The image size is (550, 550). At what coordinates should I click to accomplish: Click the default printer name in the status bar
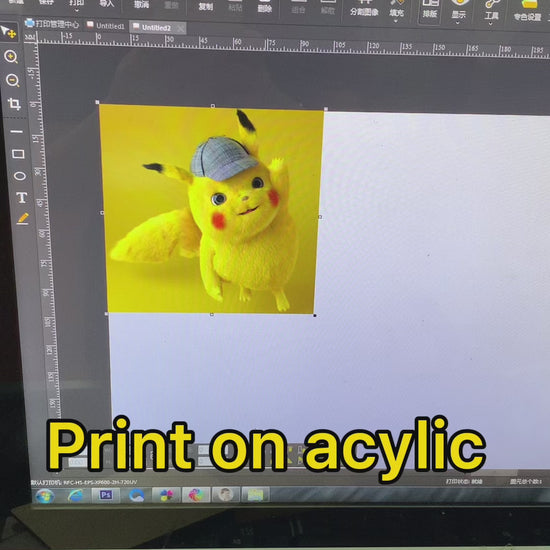click(x=84, y=482)
